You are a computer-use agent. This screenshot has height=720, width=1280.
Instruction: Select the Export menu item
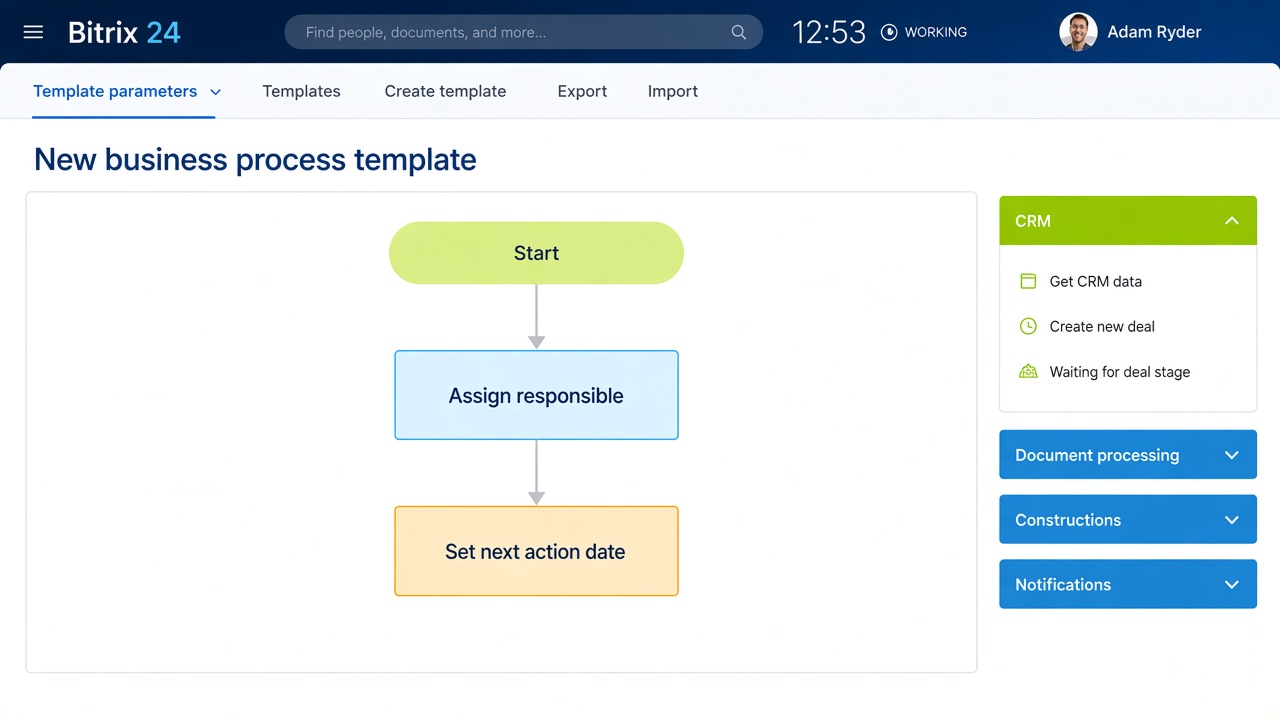582,91
